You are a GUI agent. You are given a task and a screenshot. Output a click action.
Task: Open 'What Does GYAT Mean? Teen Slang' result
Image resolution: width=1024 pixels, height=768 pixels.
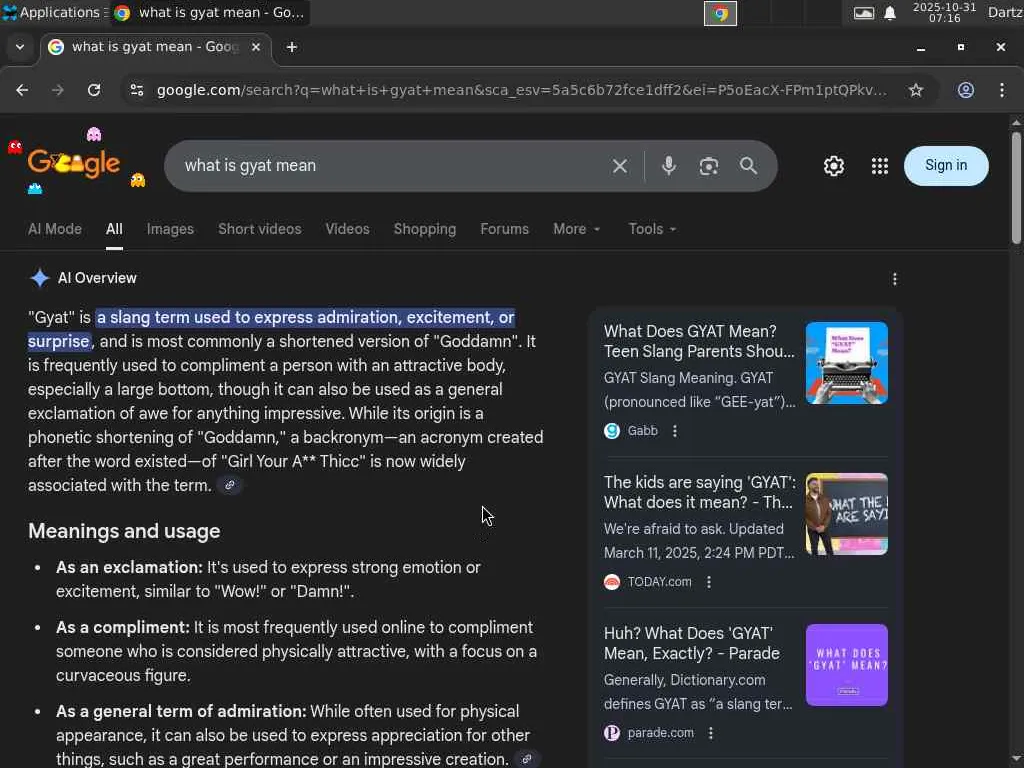(699, 342)
